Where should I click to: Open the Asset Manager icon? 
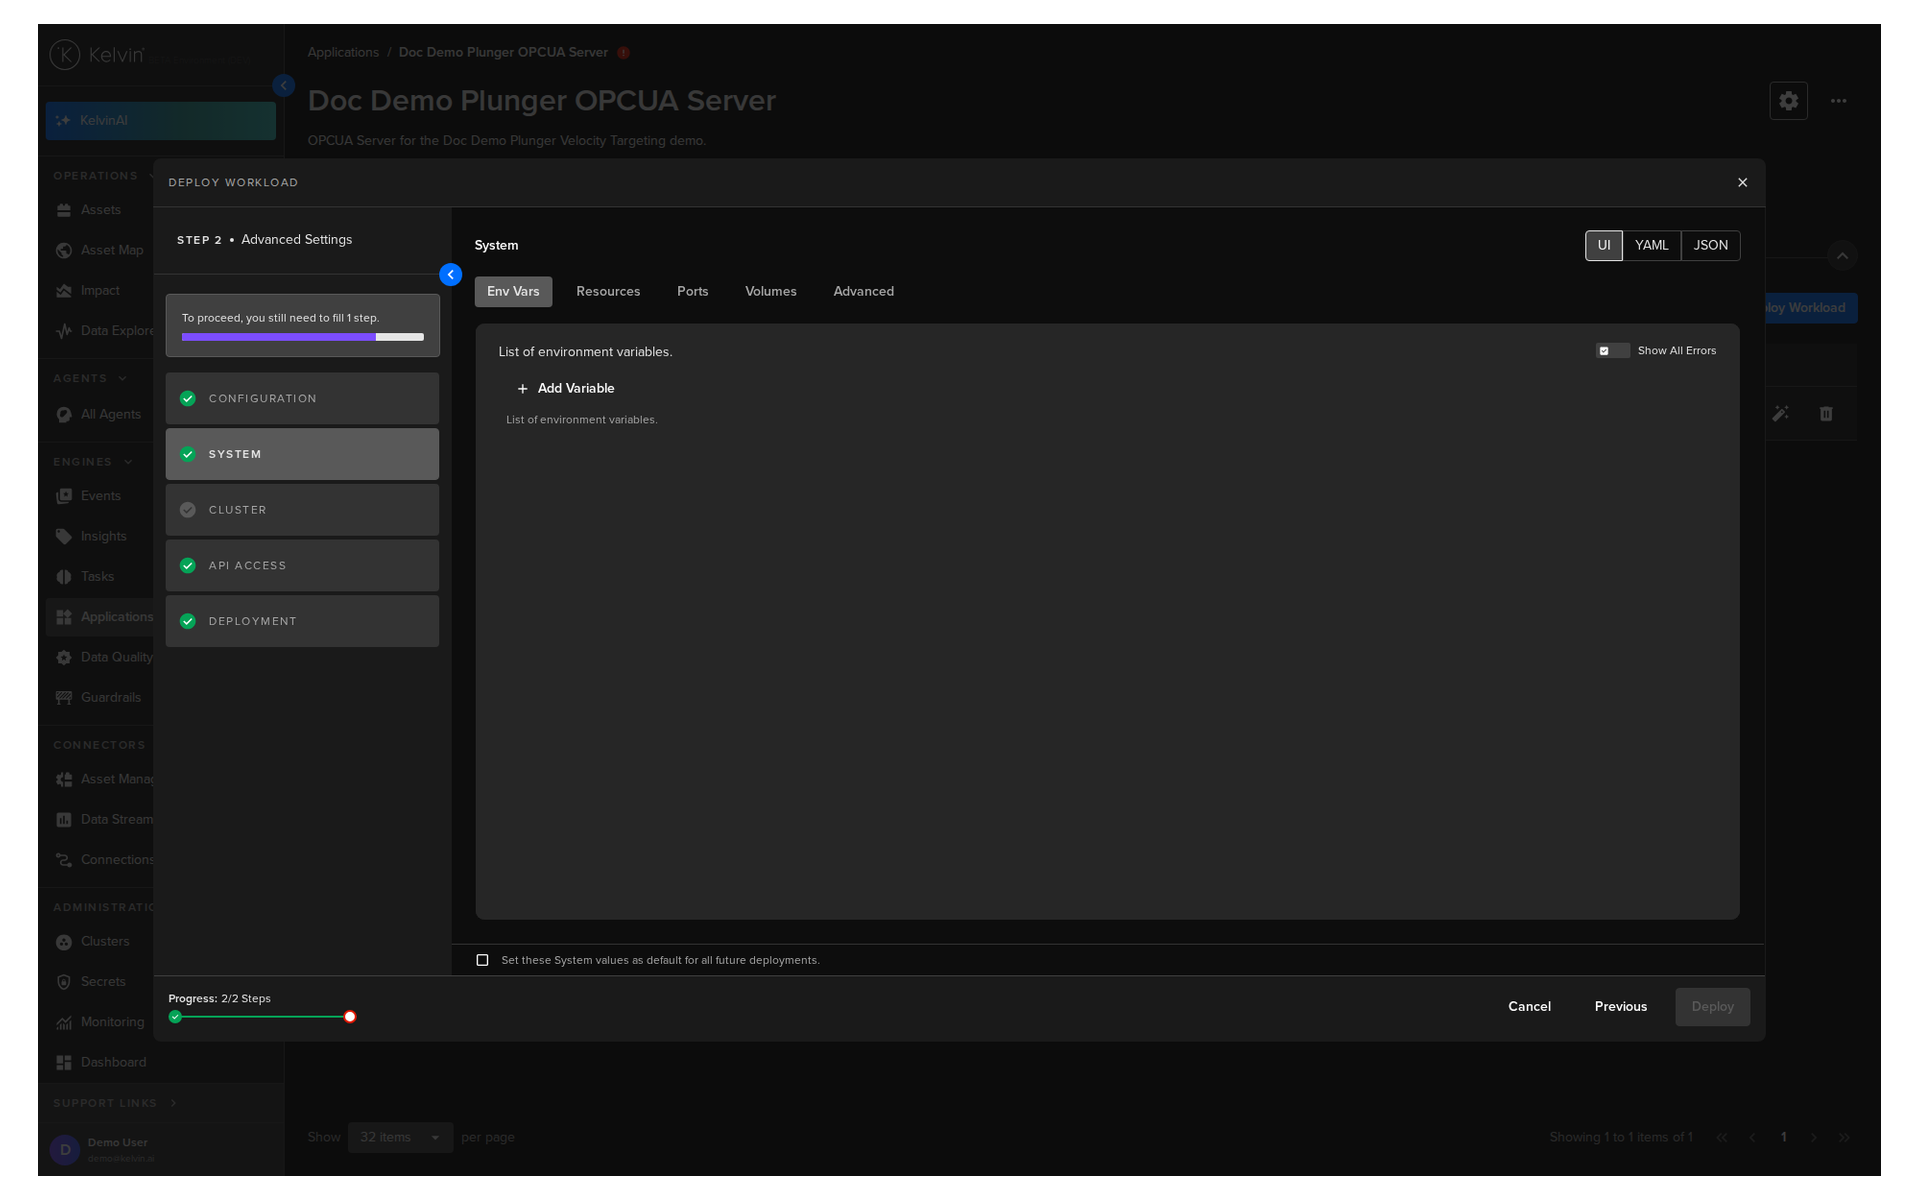pyautogui.click(x=64, y=780)
